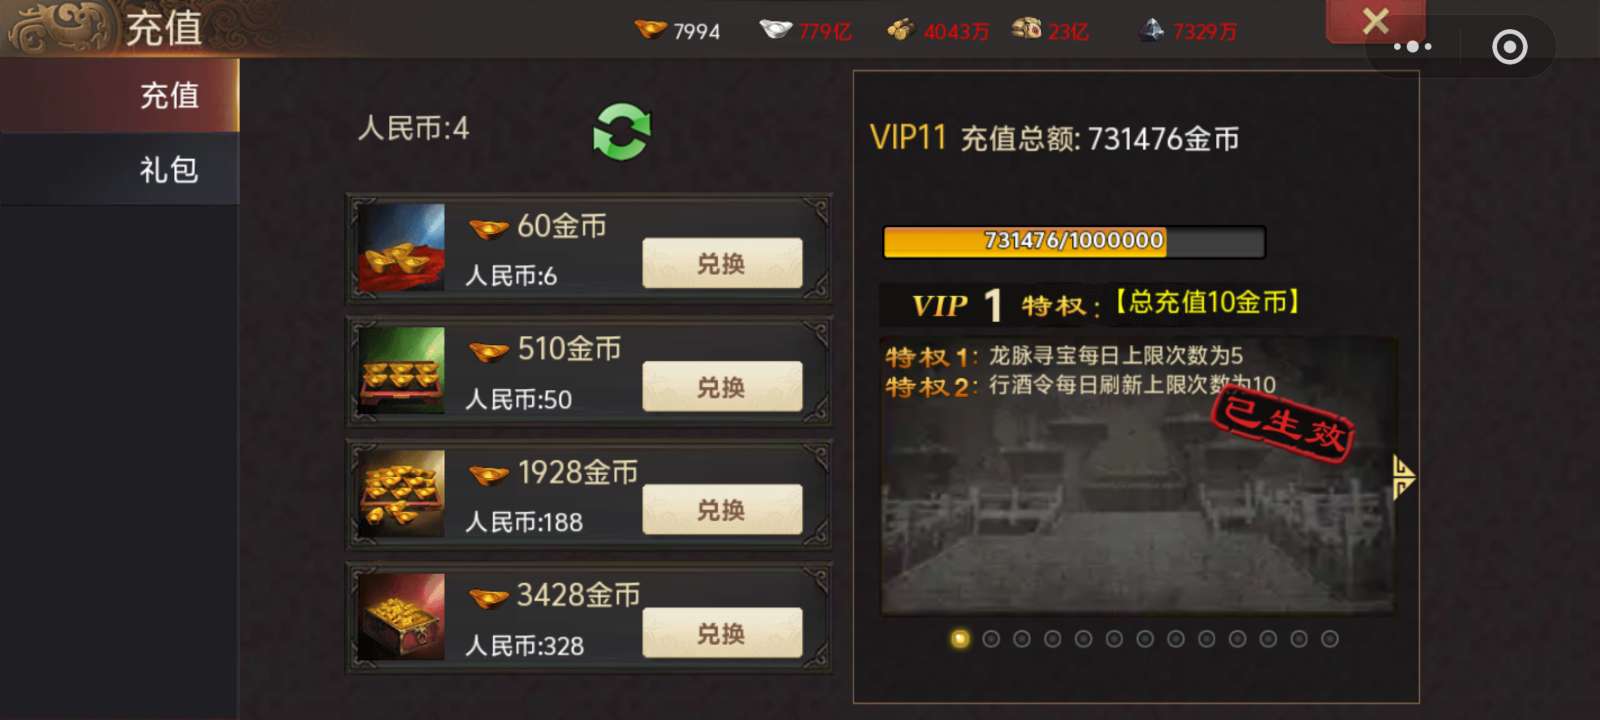1600x720 pixels.
Task: Click 兑换 button for 1928金币
Action: pos(722,509)
